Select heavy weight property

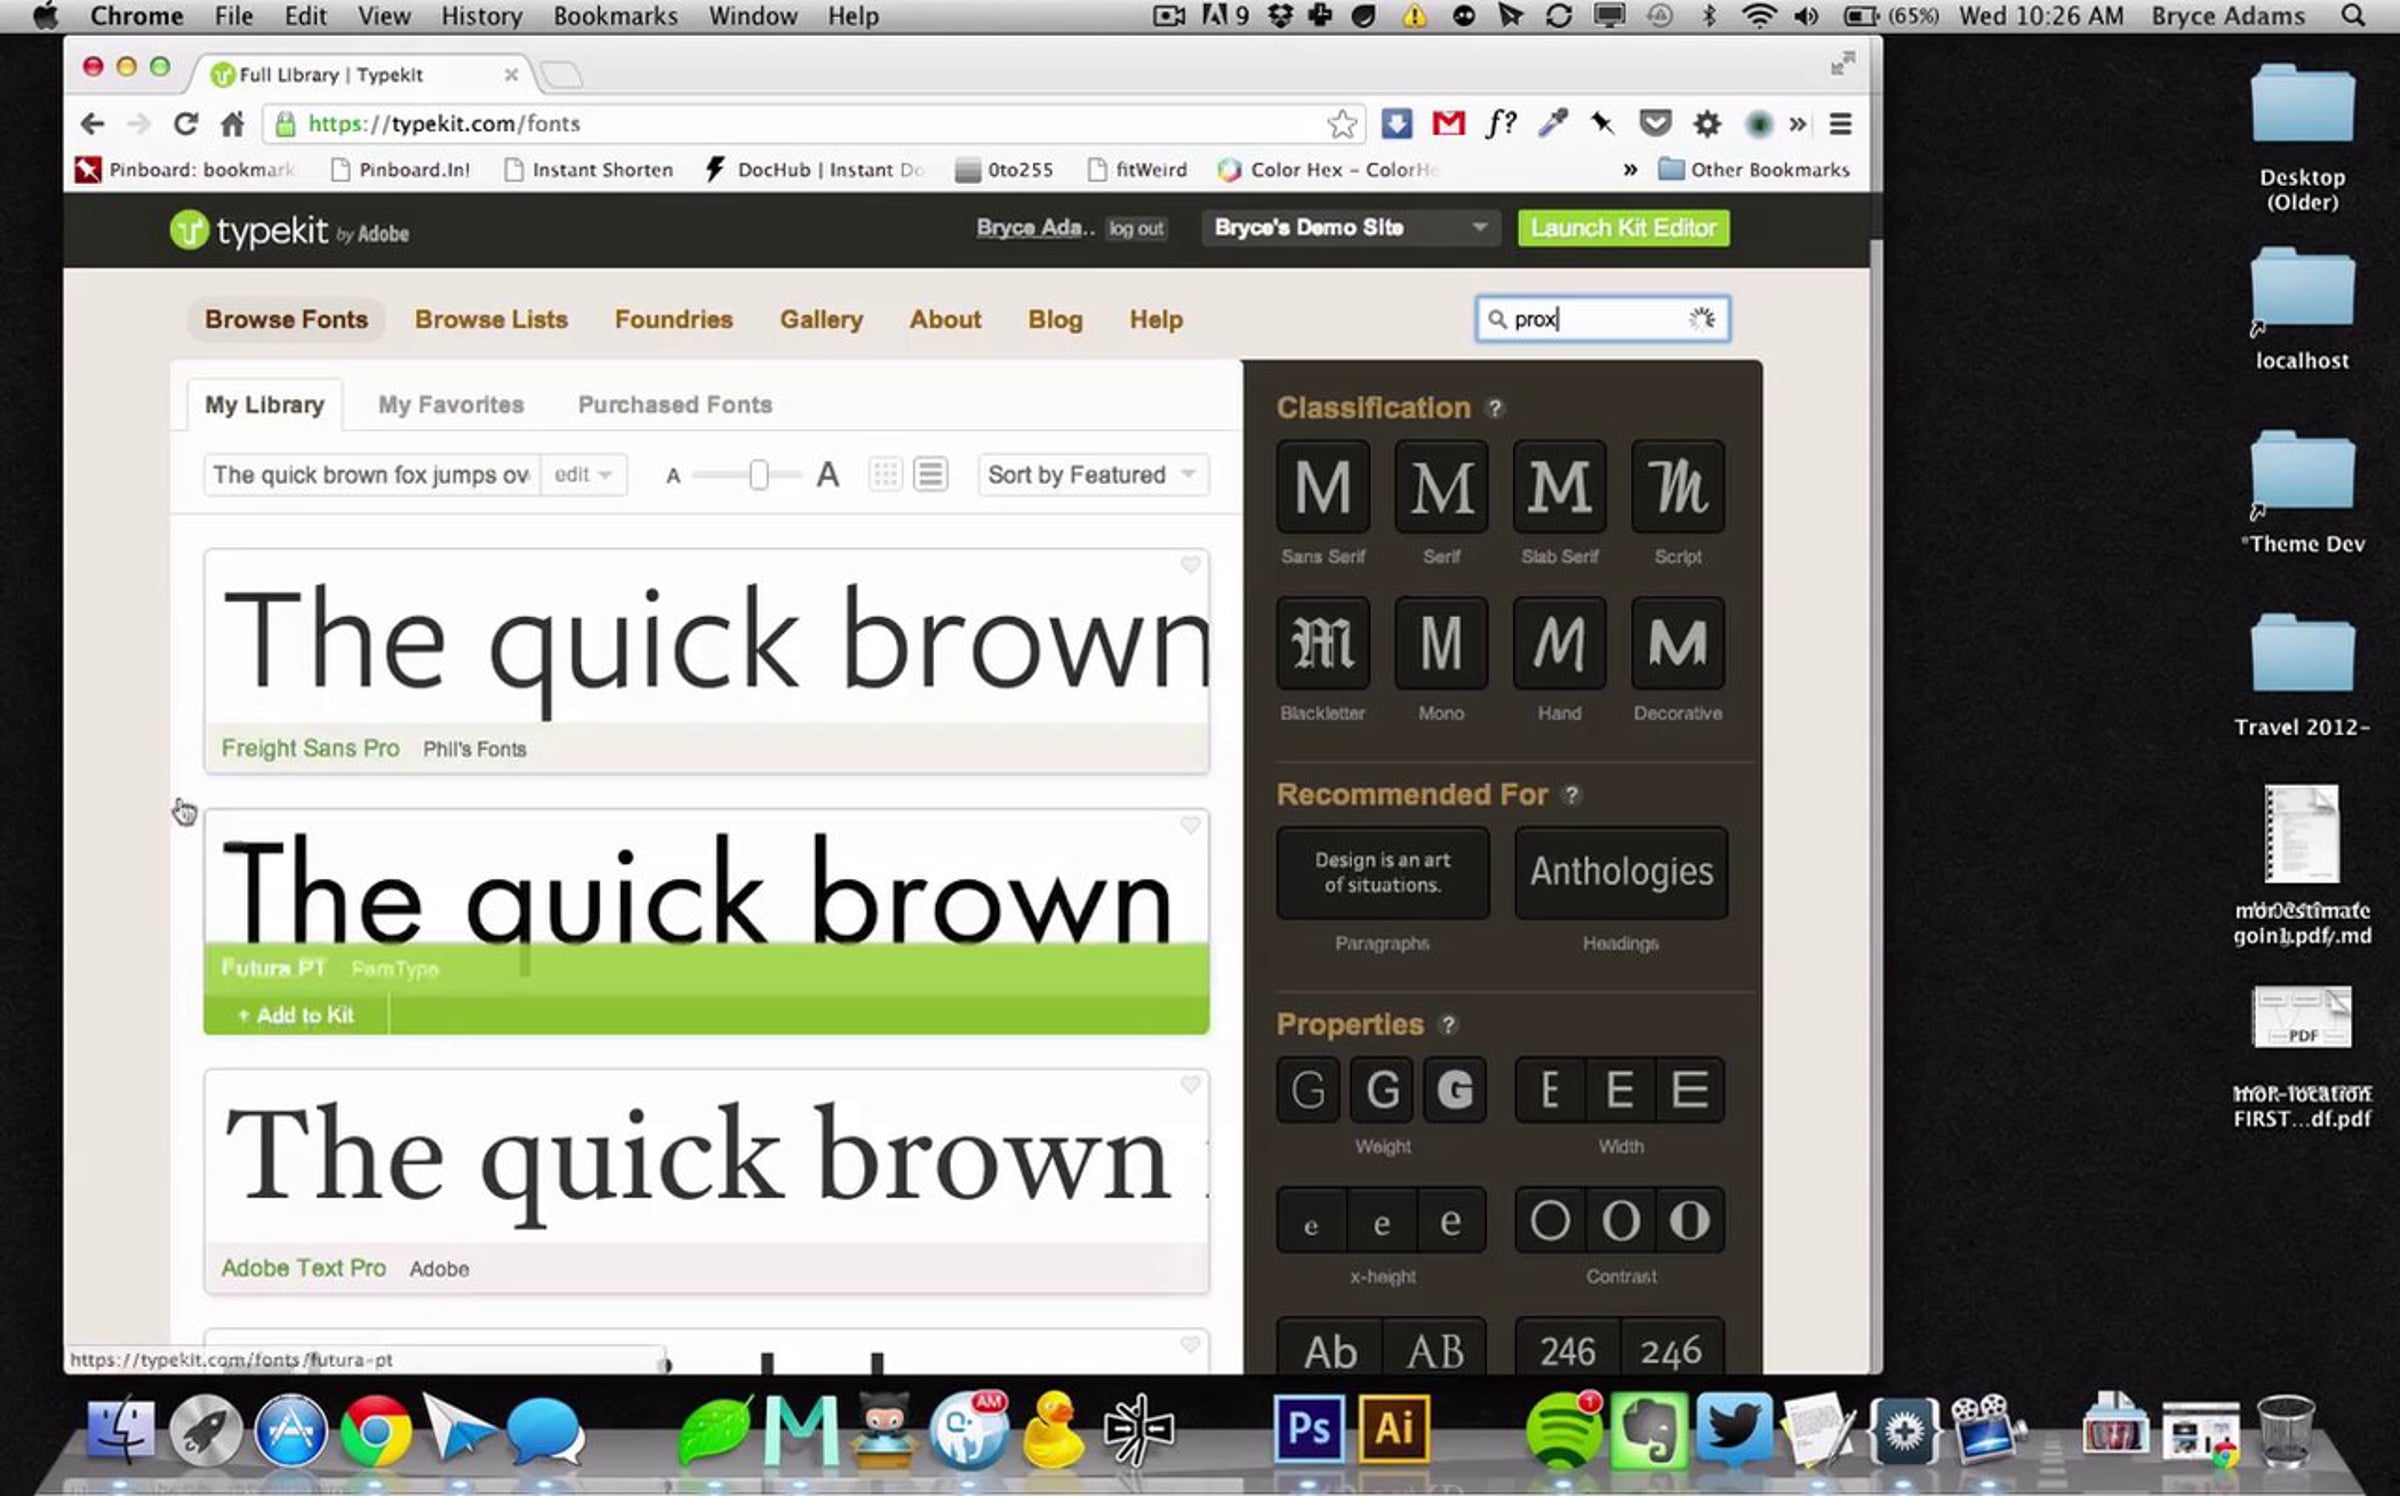click(x=1455, y=1089)
